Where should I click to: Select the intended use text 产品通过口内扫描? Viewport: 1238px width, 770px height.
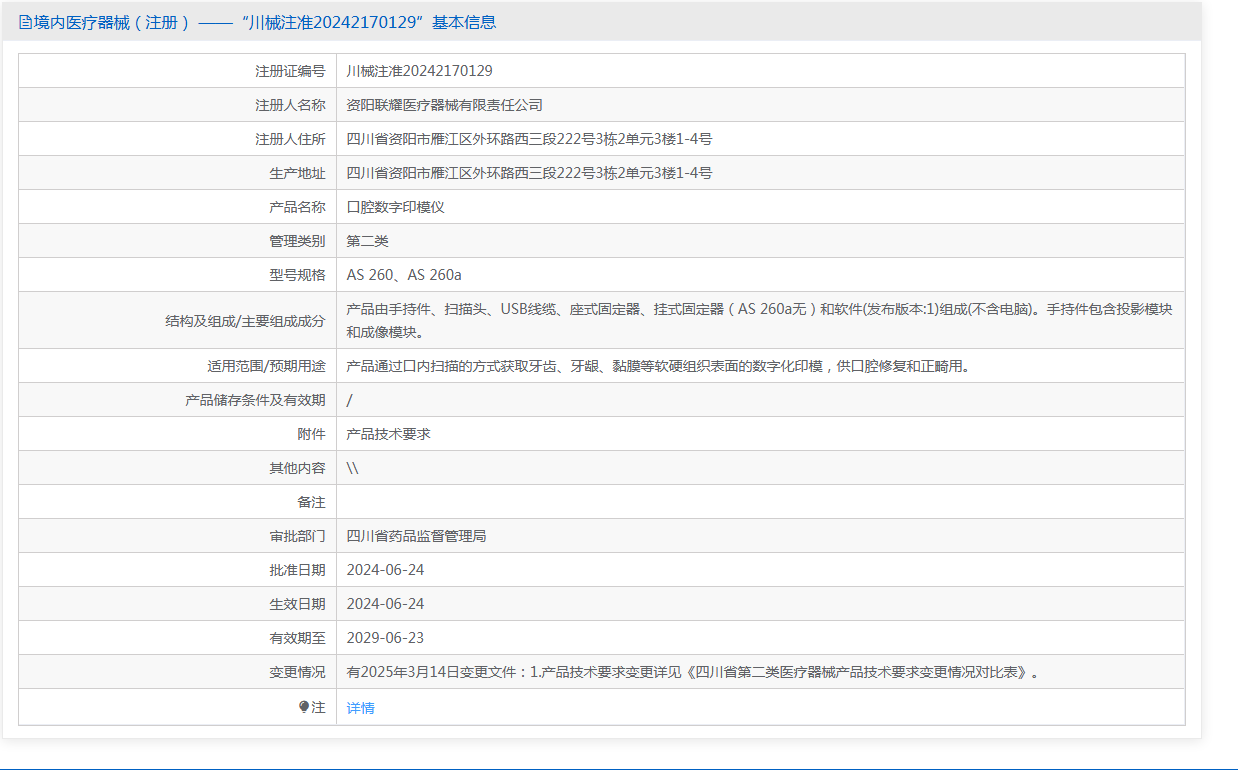pyautogui.click(x=658, y=366)
